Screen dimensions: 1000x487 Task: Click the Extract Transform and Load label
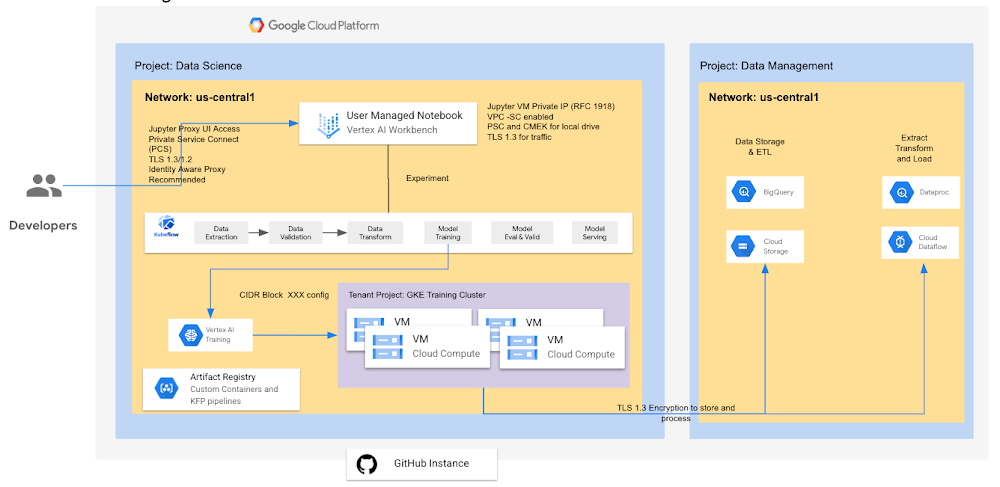point(913,148)
